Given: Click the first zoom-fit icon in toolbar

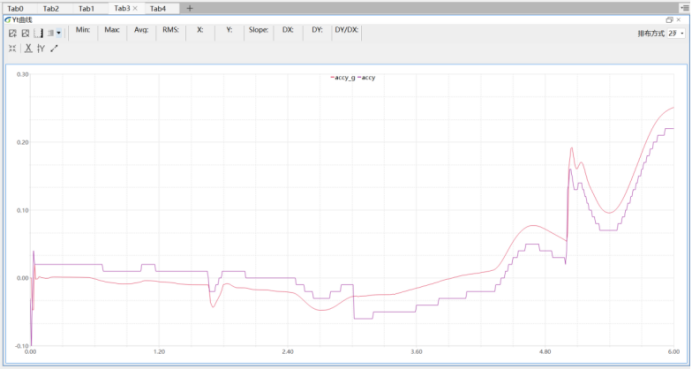Looking at the screenshot, I should tap(13, 33).
